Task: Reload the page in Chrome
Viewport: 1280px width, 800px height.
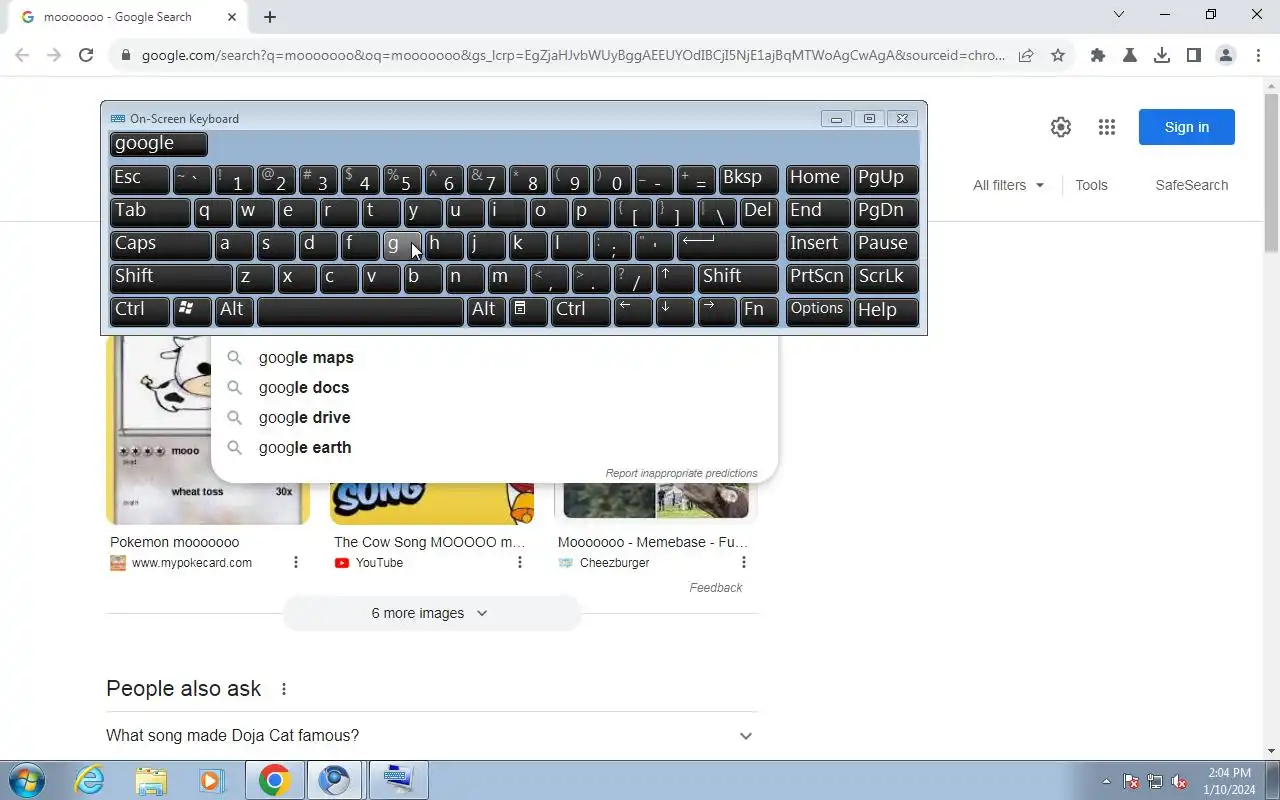Action: (x=86, y=56)
